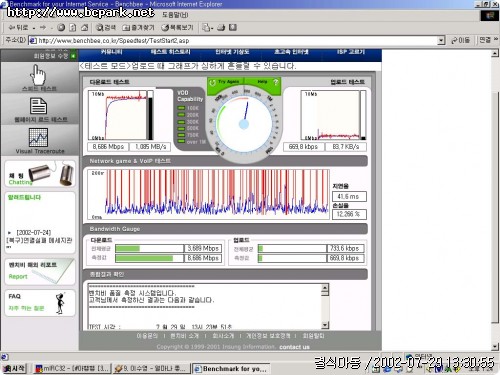This screenshot has height=375, width=500.
Task: Expand the address bar dropdown arrow
Action: coord(441,41)
